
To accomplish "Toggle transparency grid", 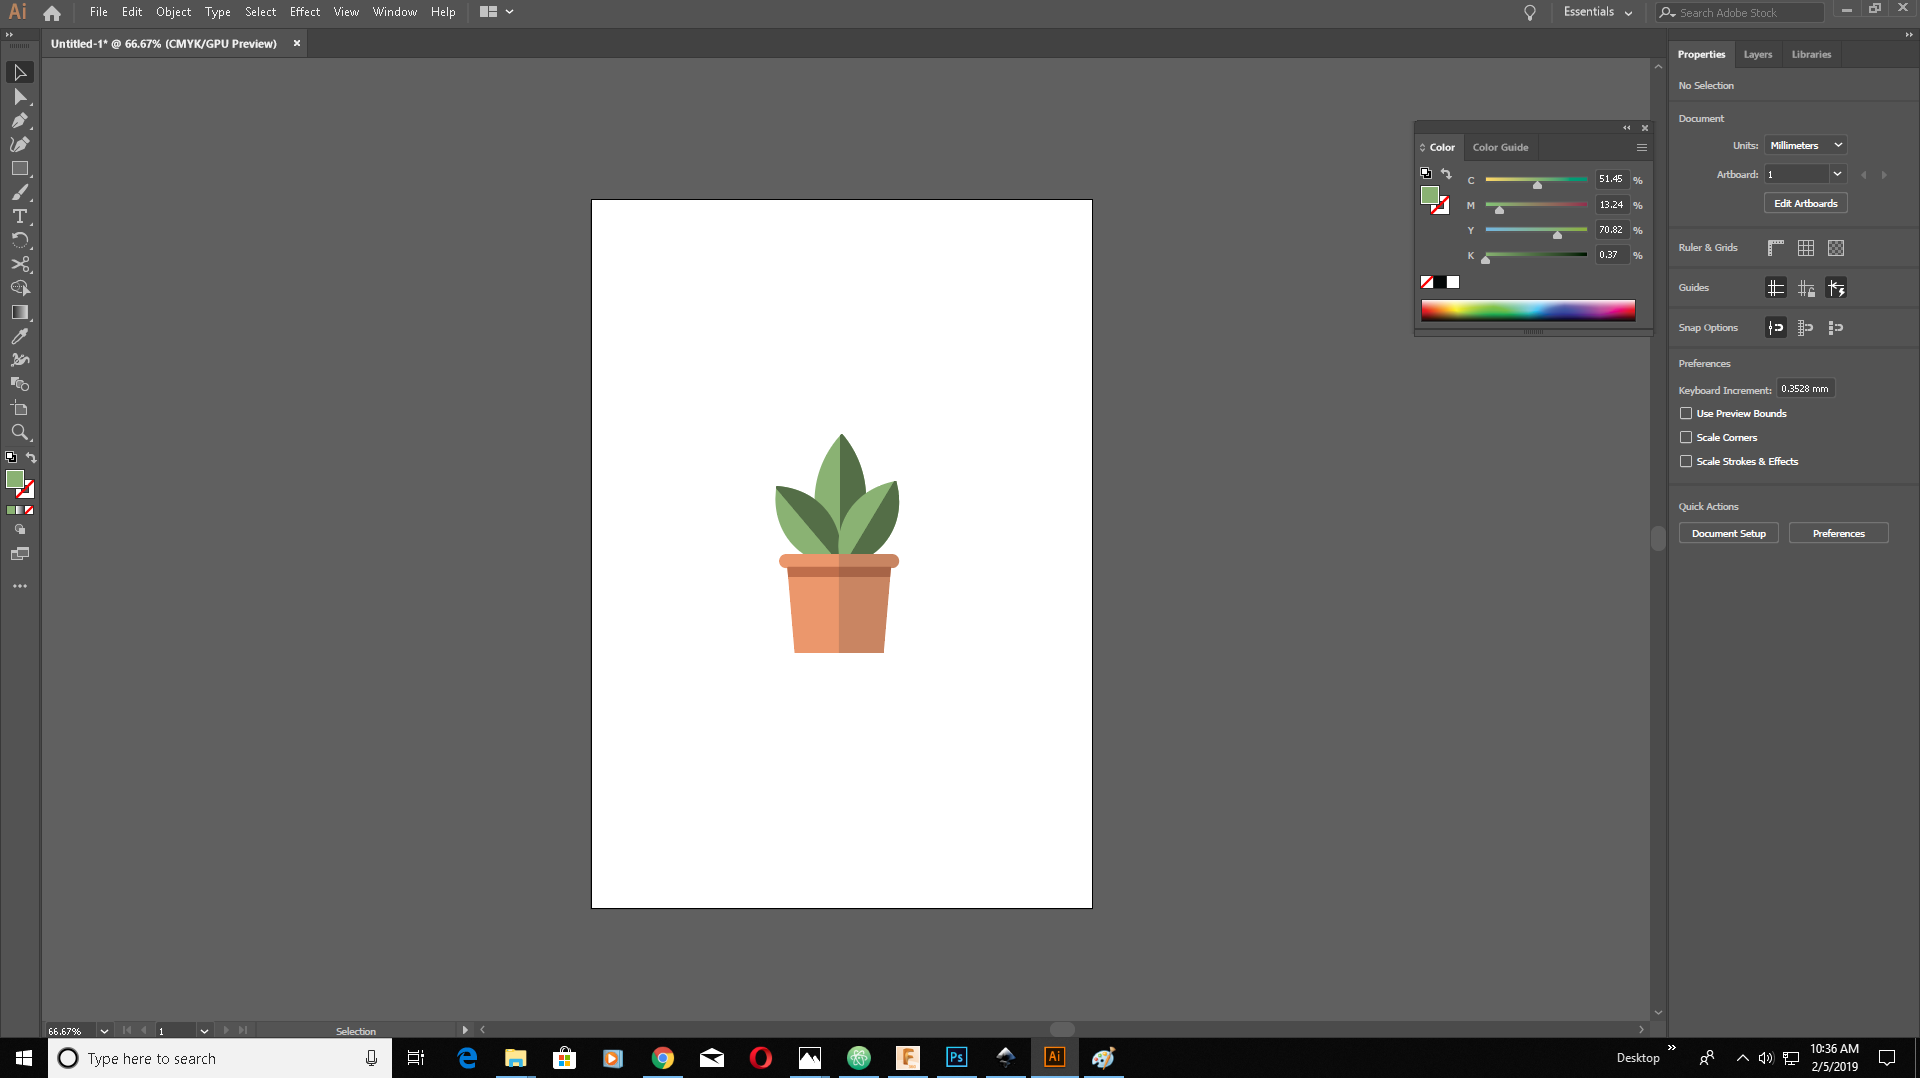I will coord(1836,248).
